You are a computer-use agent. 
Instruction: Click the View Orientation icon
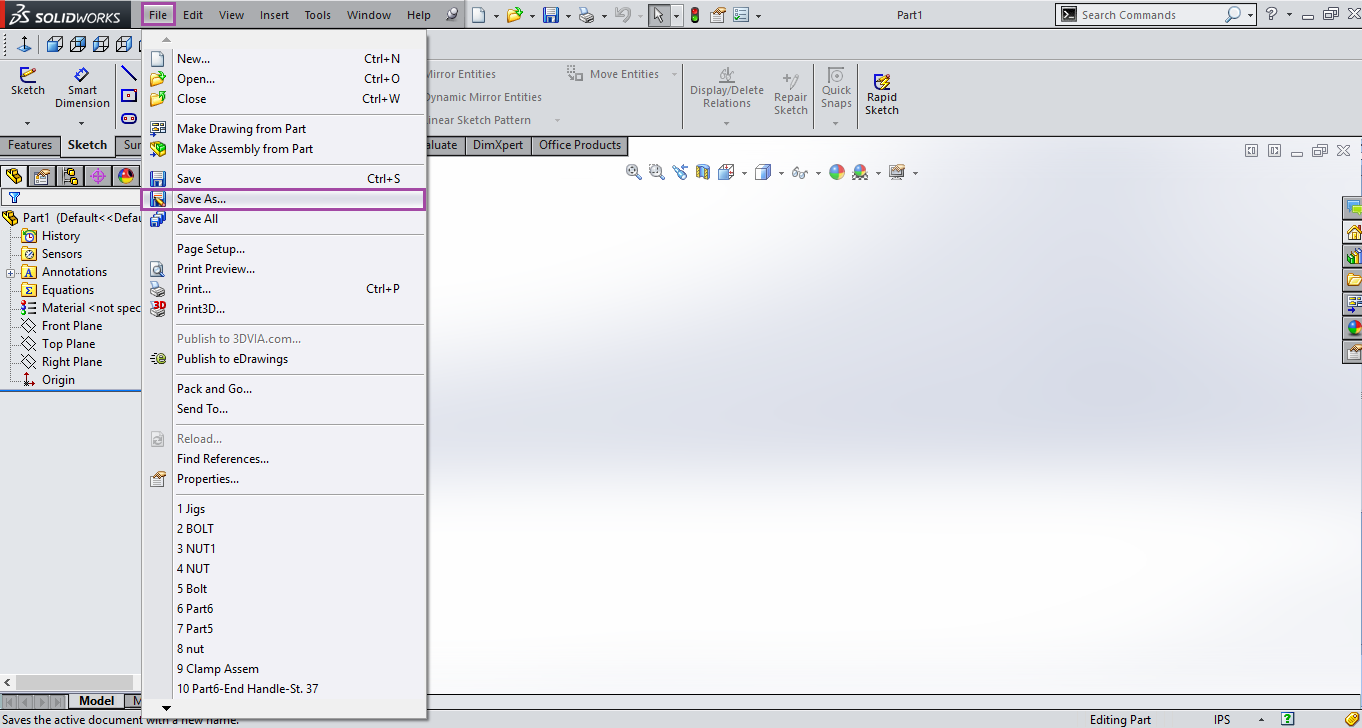tap(726, 172)
